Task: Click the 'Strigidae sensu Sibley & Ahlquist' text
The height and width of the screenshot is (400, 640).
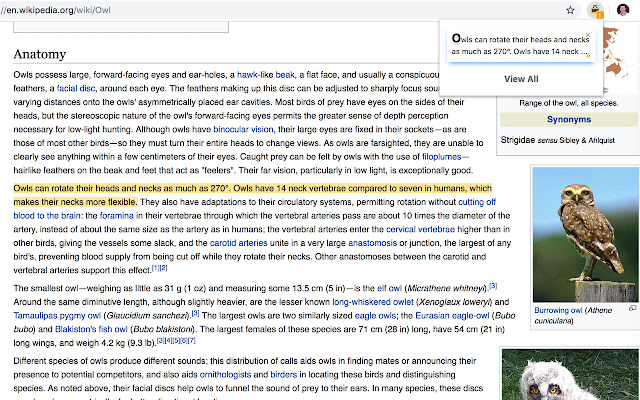Action: click(x=558, y=140)
